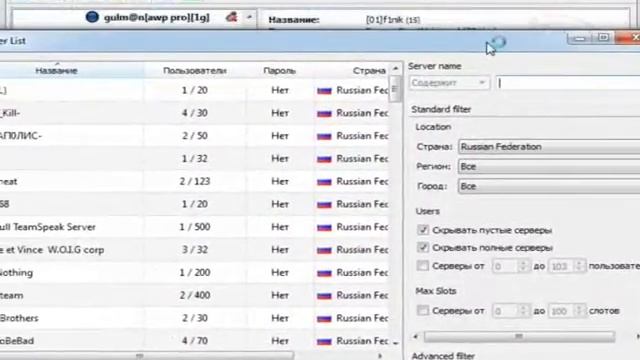Click Russian flag icon in 2 / 123 row
Viewport: 640px width, 360px height.
(324, 182)
